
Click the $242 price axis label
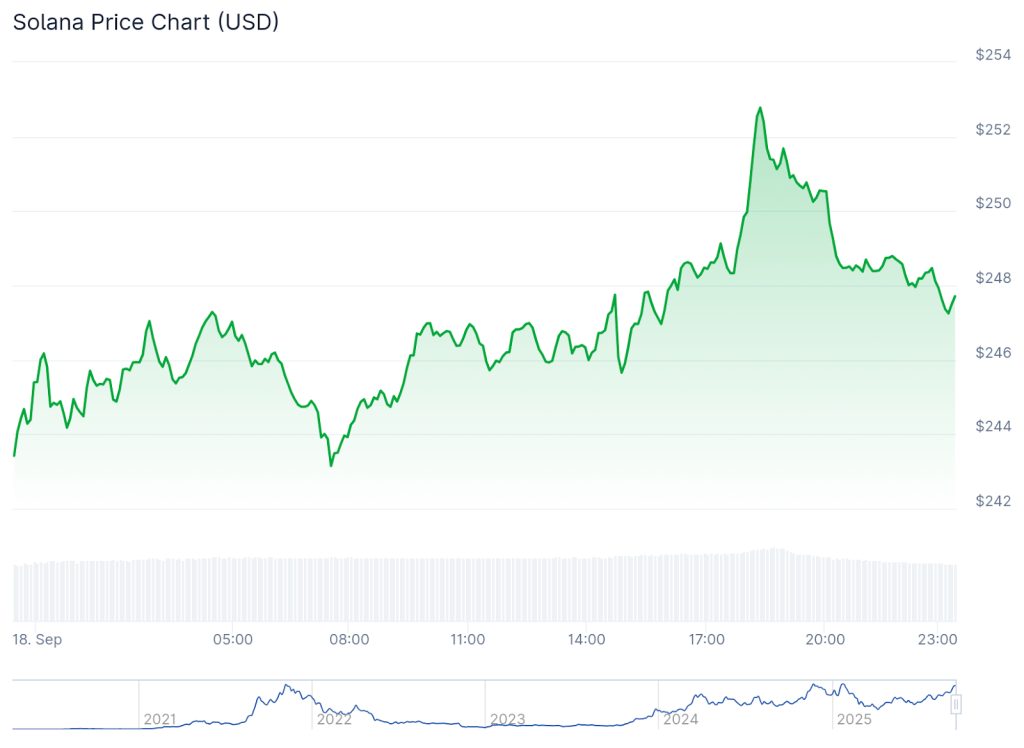pos(994,501)
